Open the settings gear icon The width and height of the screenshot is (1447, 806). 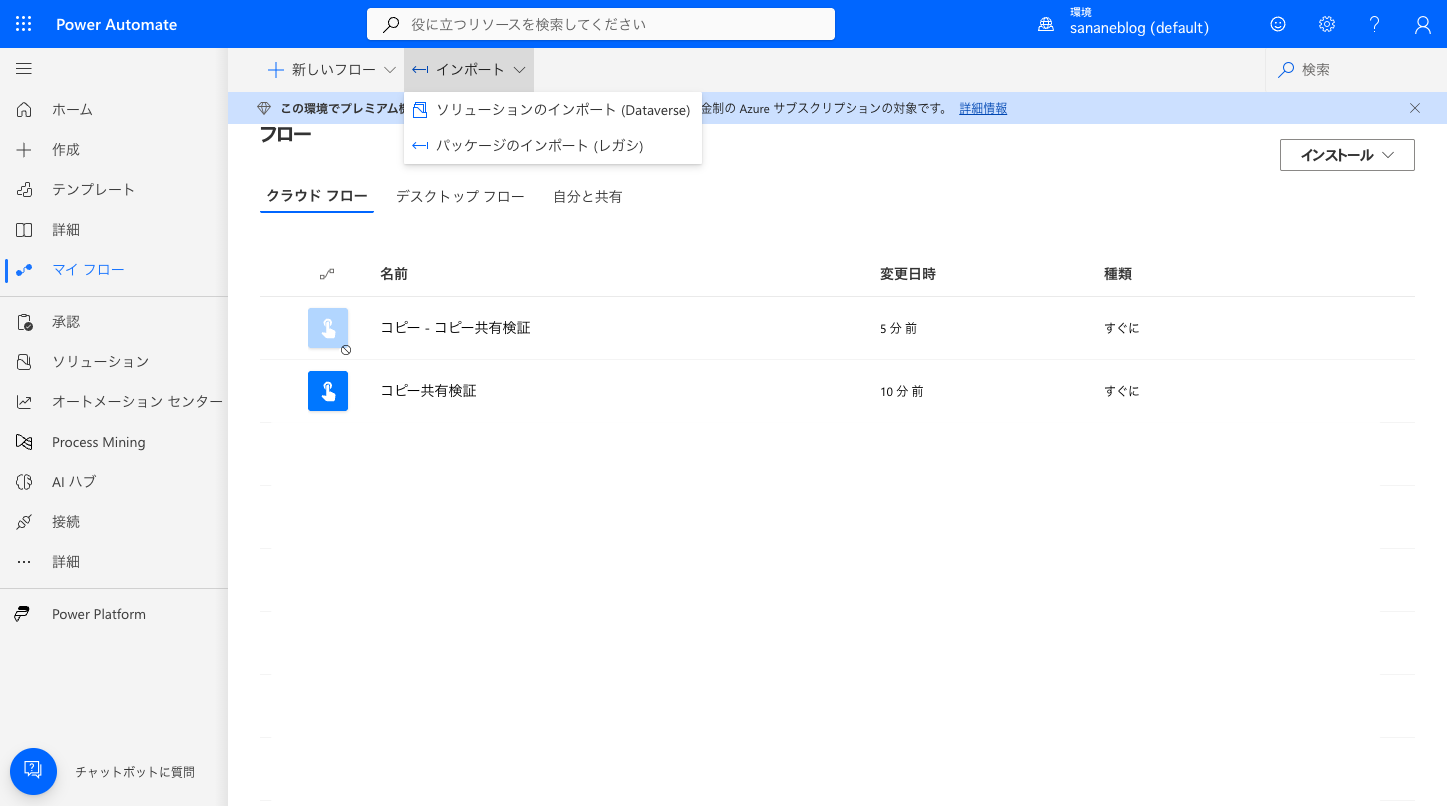click(1327, 24)
